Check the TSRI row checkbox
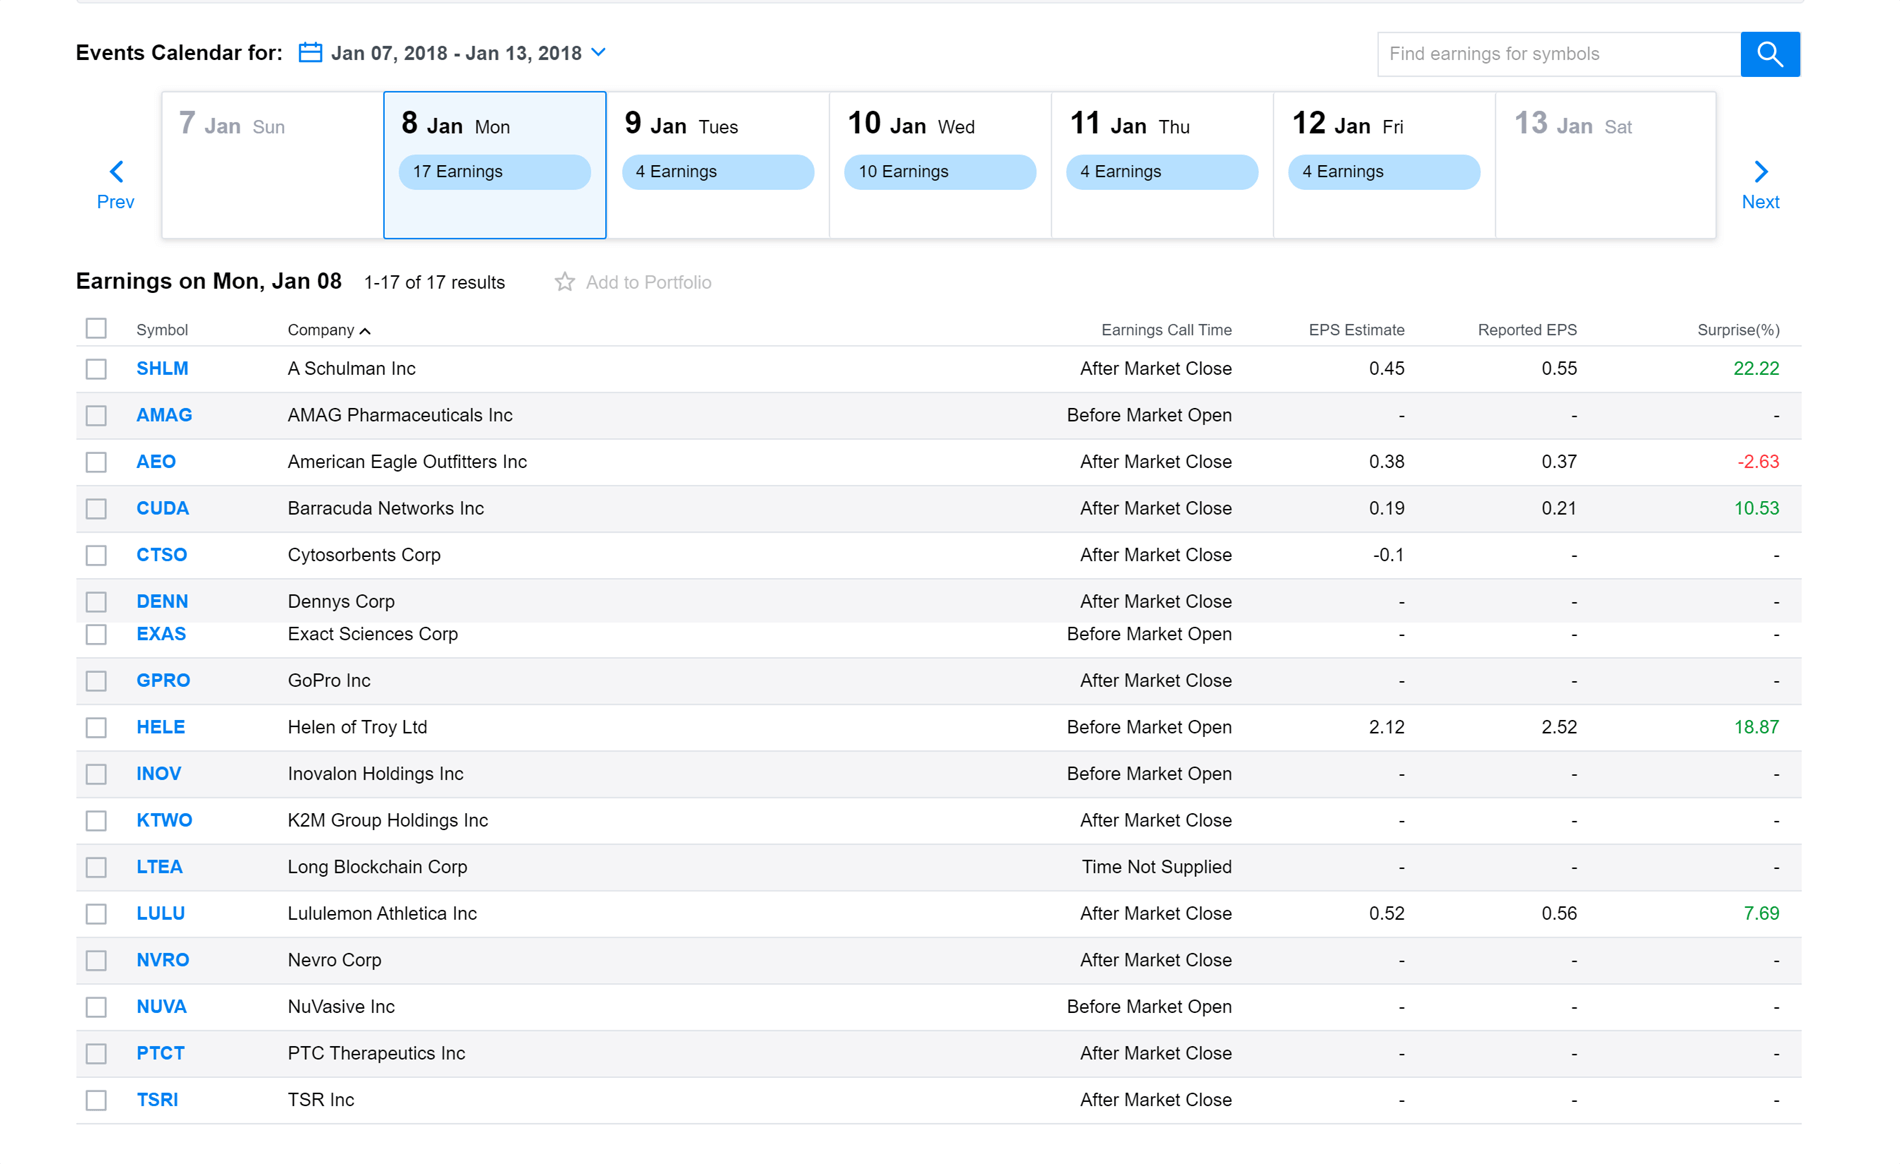 point(96,1100)
